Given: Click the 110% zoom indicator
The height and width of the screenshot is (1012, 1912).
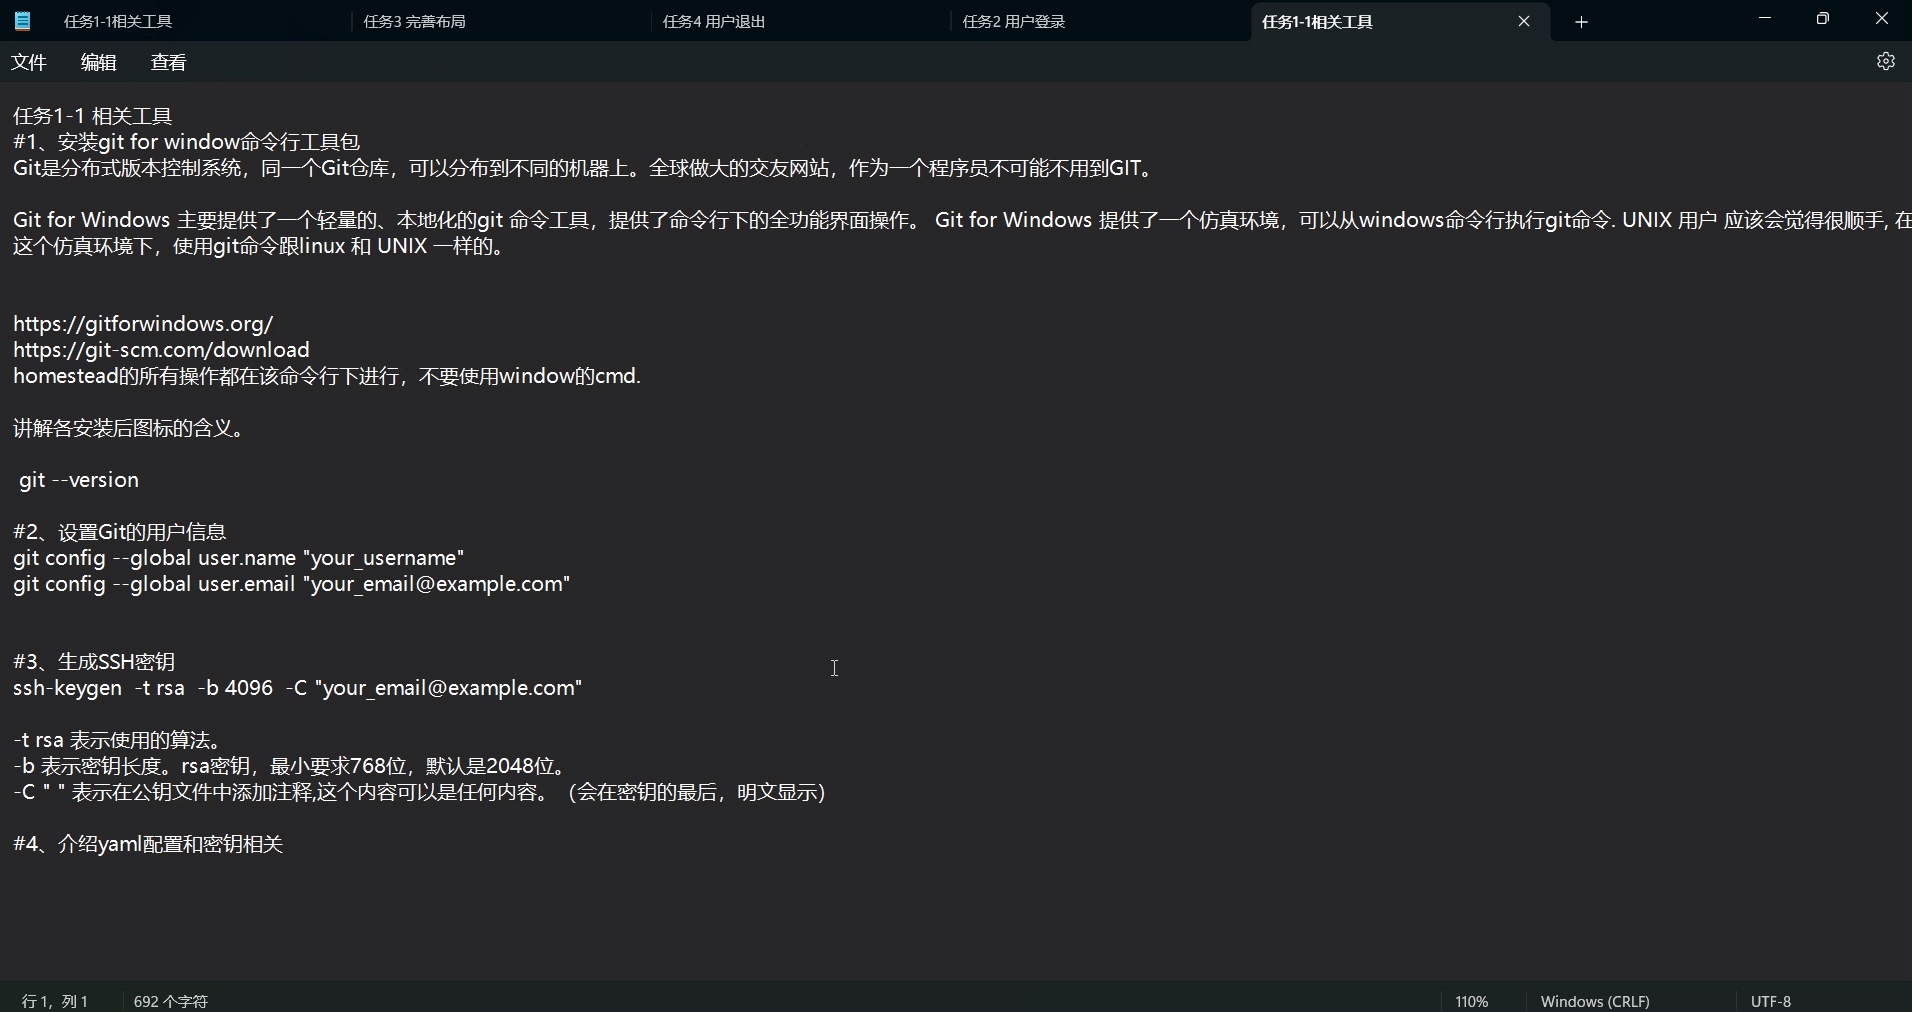Looking at the screenshot, I should point(1470,1000).
